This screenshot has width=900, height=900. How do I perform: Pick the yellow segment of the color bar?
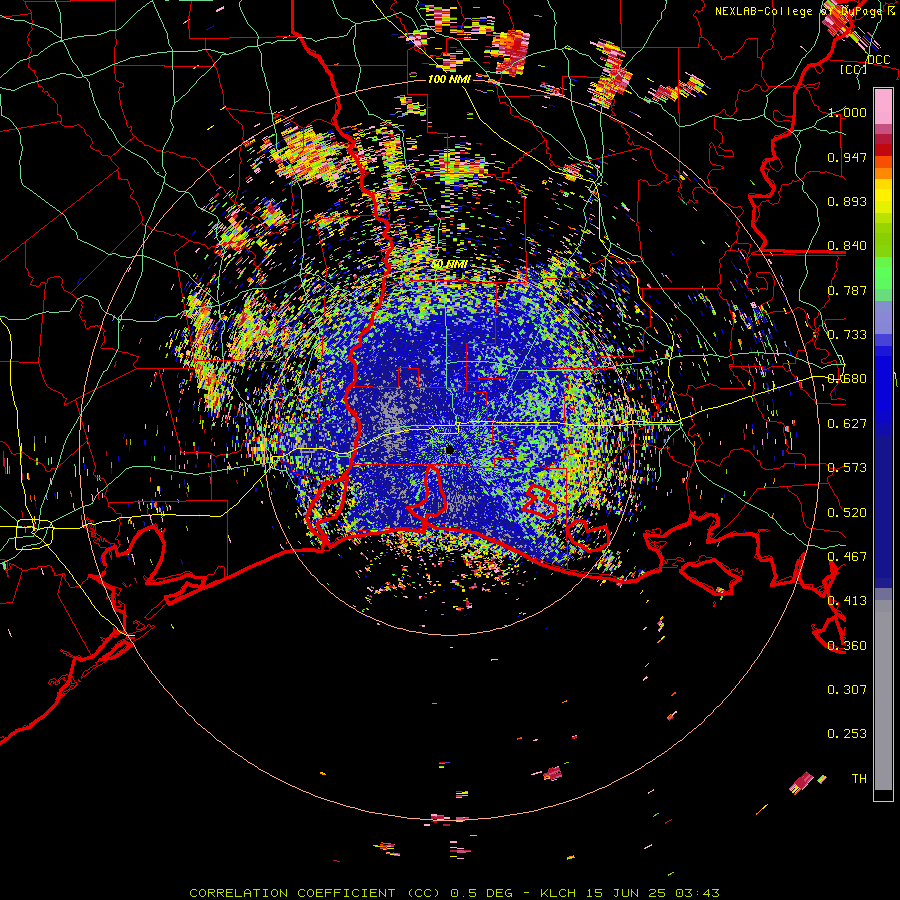point(883,196)
